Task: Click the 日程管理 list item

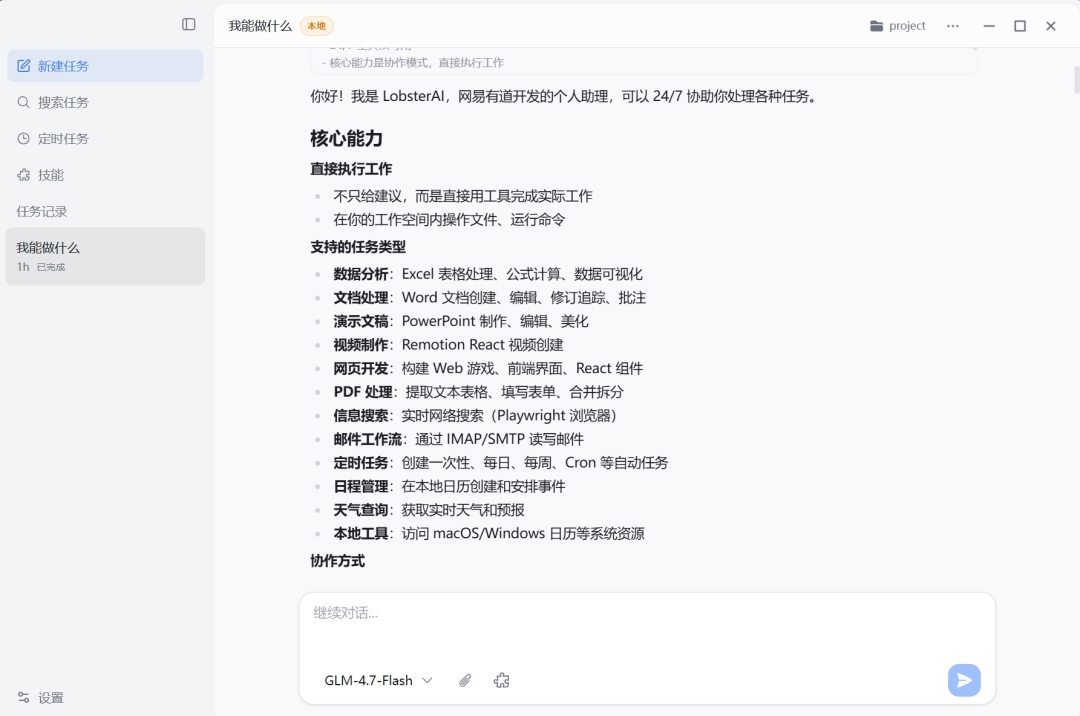Action: tap(449, 486)
